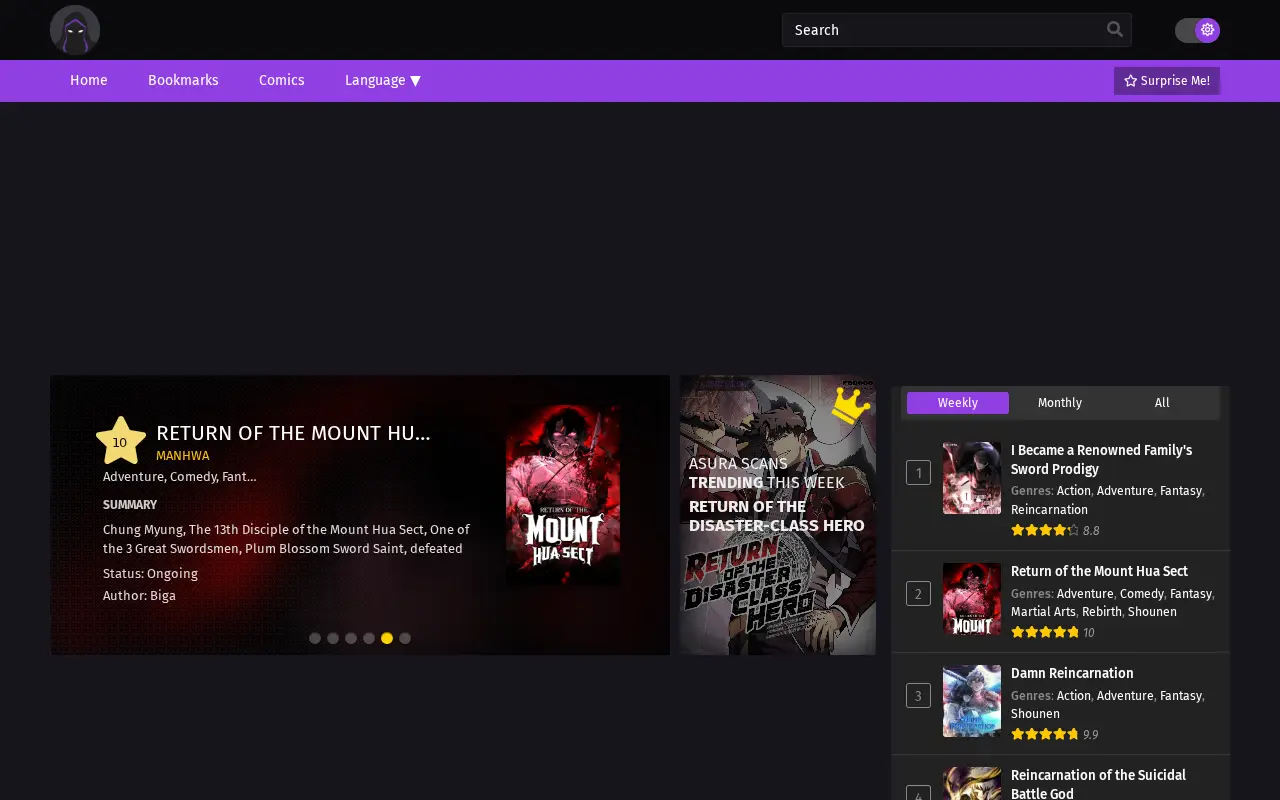Open the Damn Reincarnation title
The height and width of the screenshot is (800, 1280).
point(1072,673)
